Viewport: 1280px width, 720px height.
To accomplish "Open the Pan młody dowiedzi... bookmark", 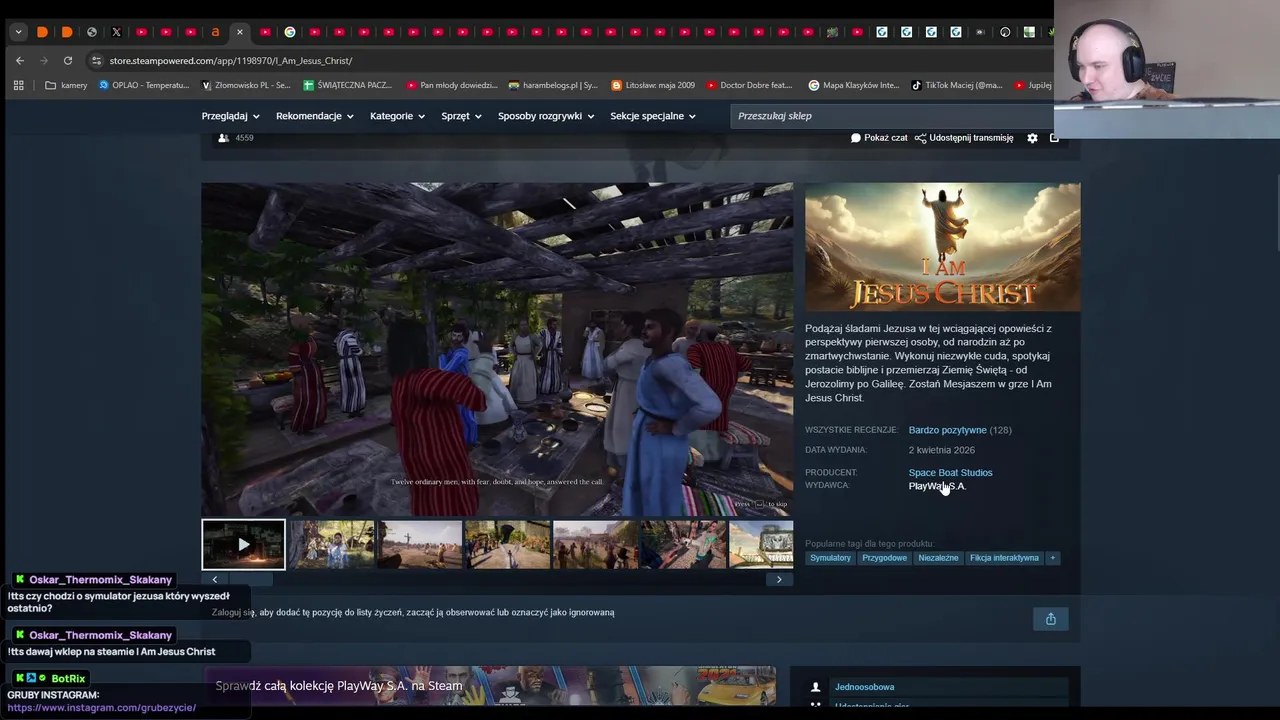I will click(451, 85).
